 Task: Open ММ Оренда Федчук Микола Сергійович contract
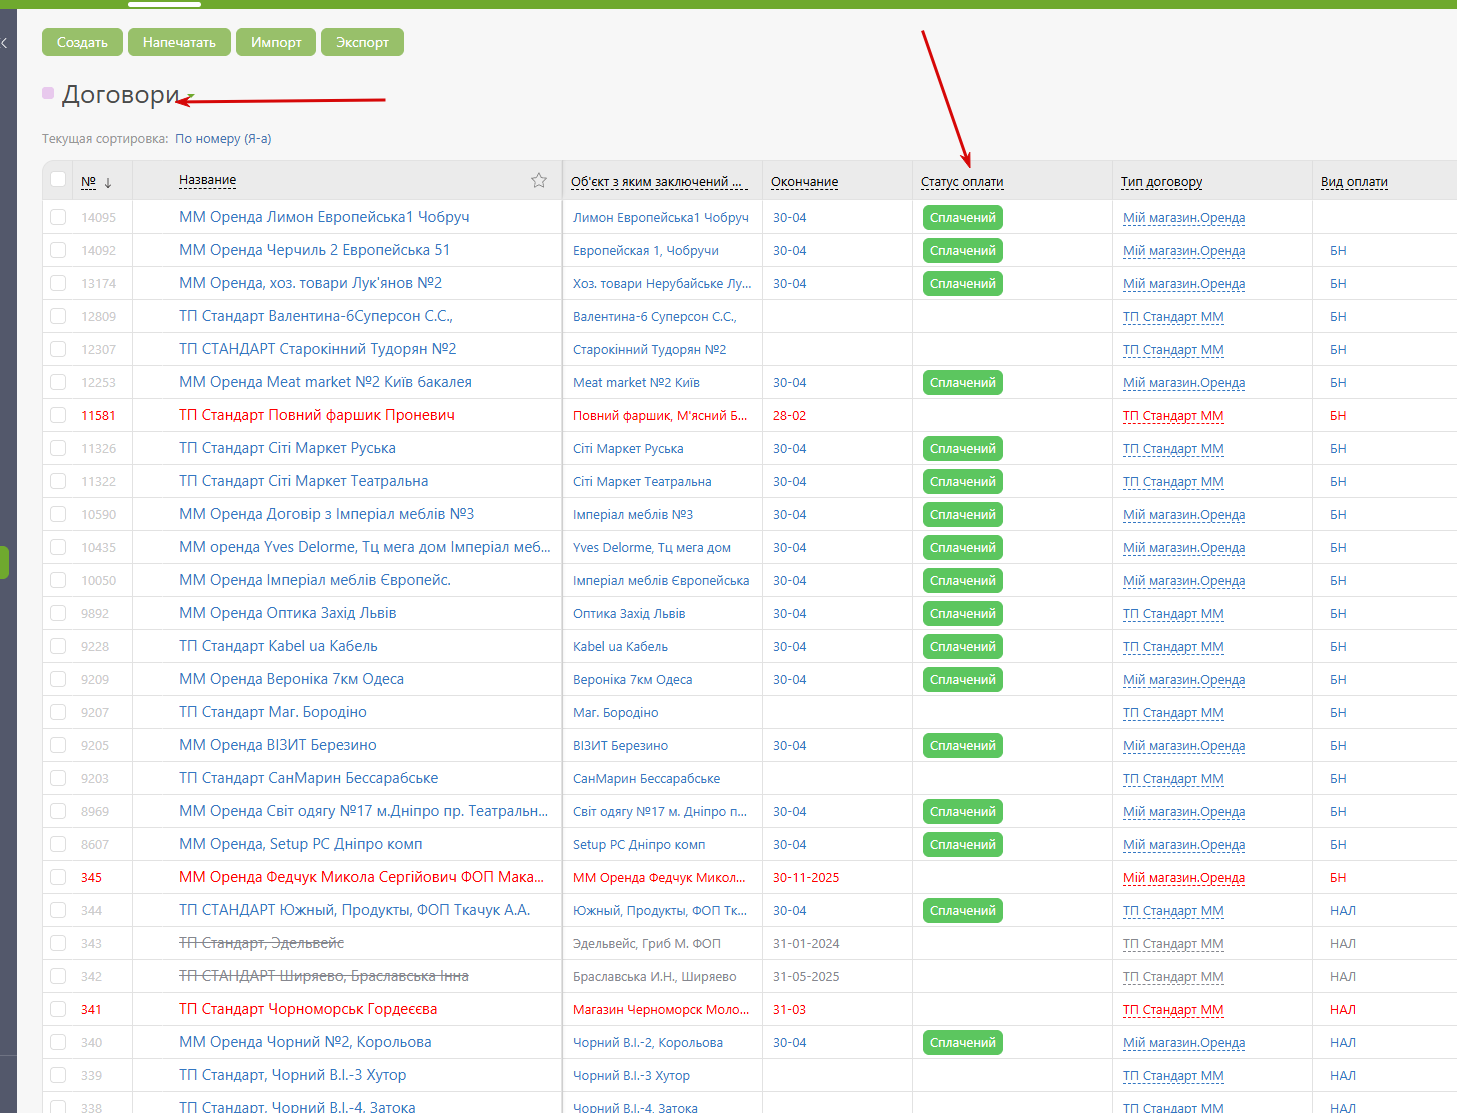(361, 877)
